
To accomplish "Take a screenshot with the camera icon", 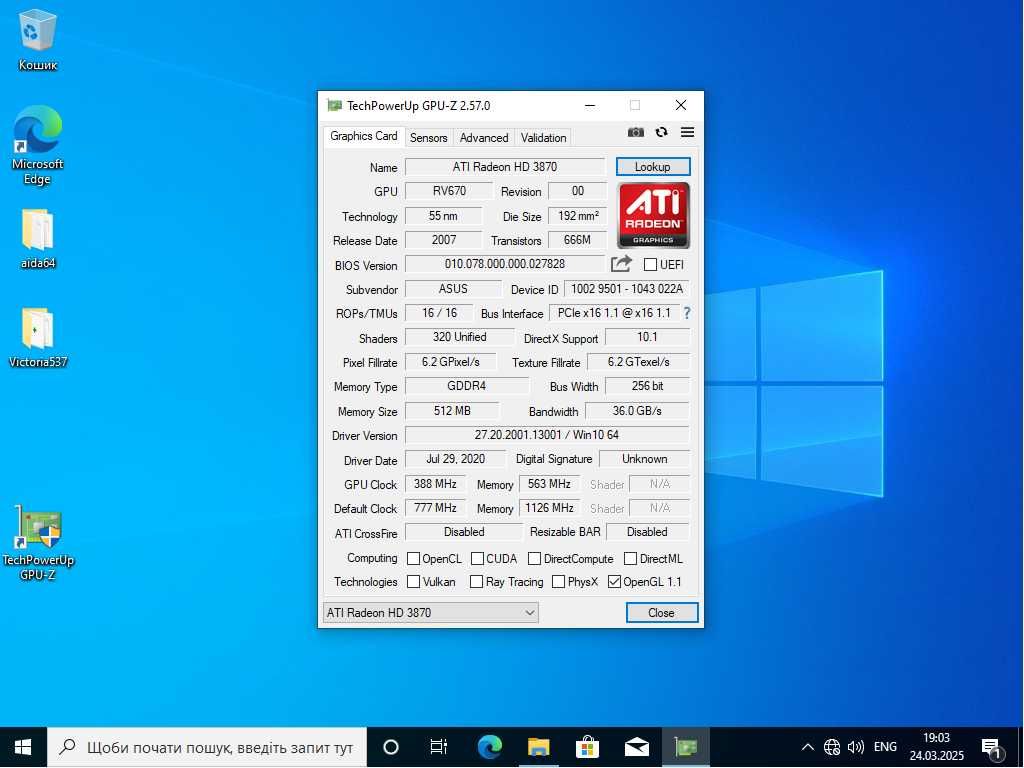I will (635, 133).
